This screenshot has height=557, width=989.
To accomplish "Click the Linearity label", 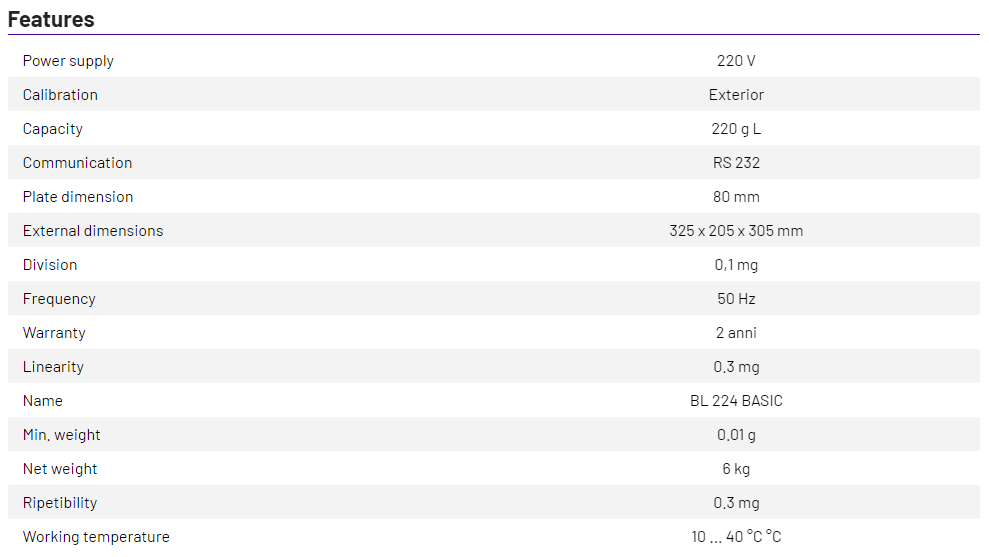I will tap(53, 367).
